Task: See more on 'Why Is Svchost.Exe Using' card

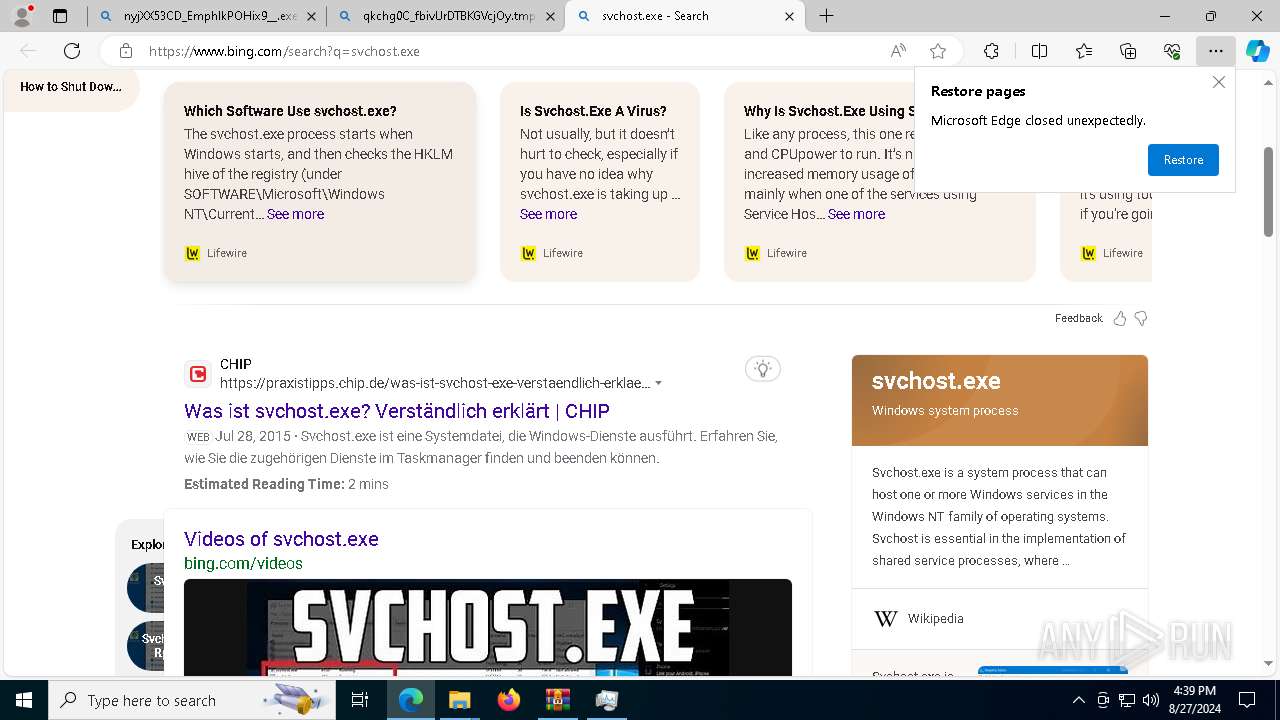Action: click(x=856, y=214)
